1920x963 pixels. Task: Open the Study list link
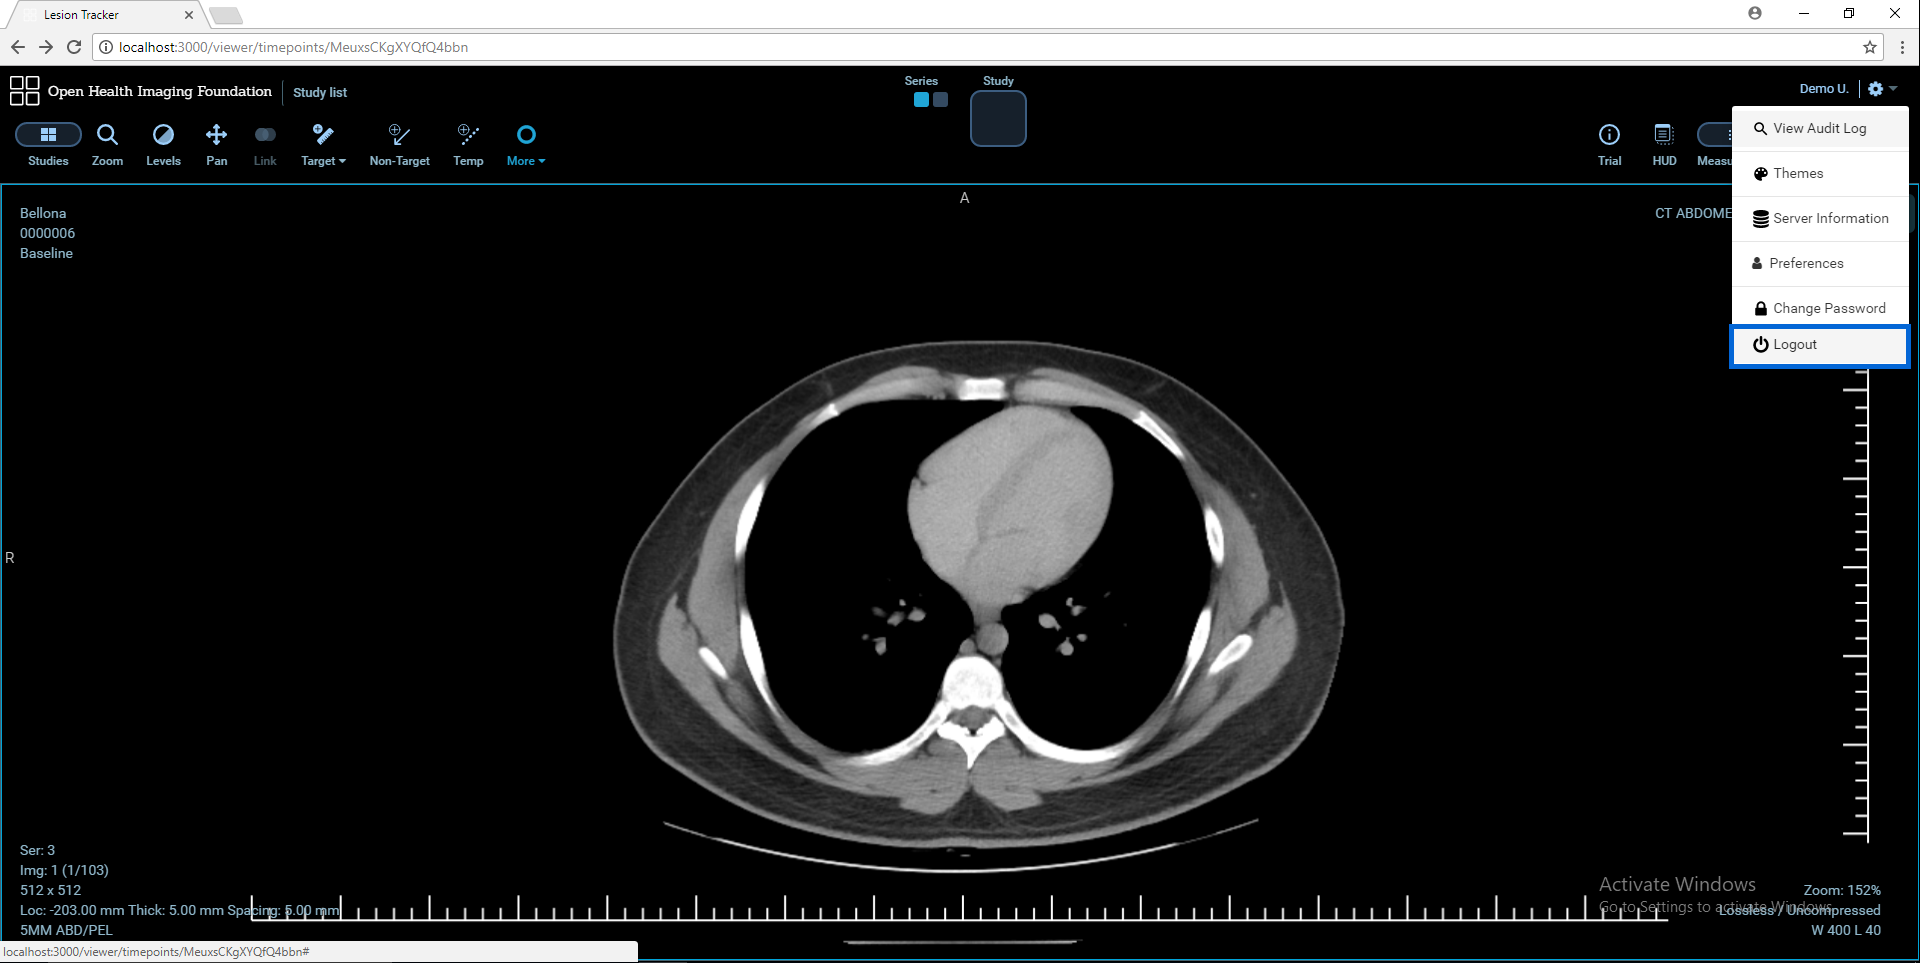(320, 93)
